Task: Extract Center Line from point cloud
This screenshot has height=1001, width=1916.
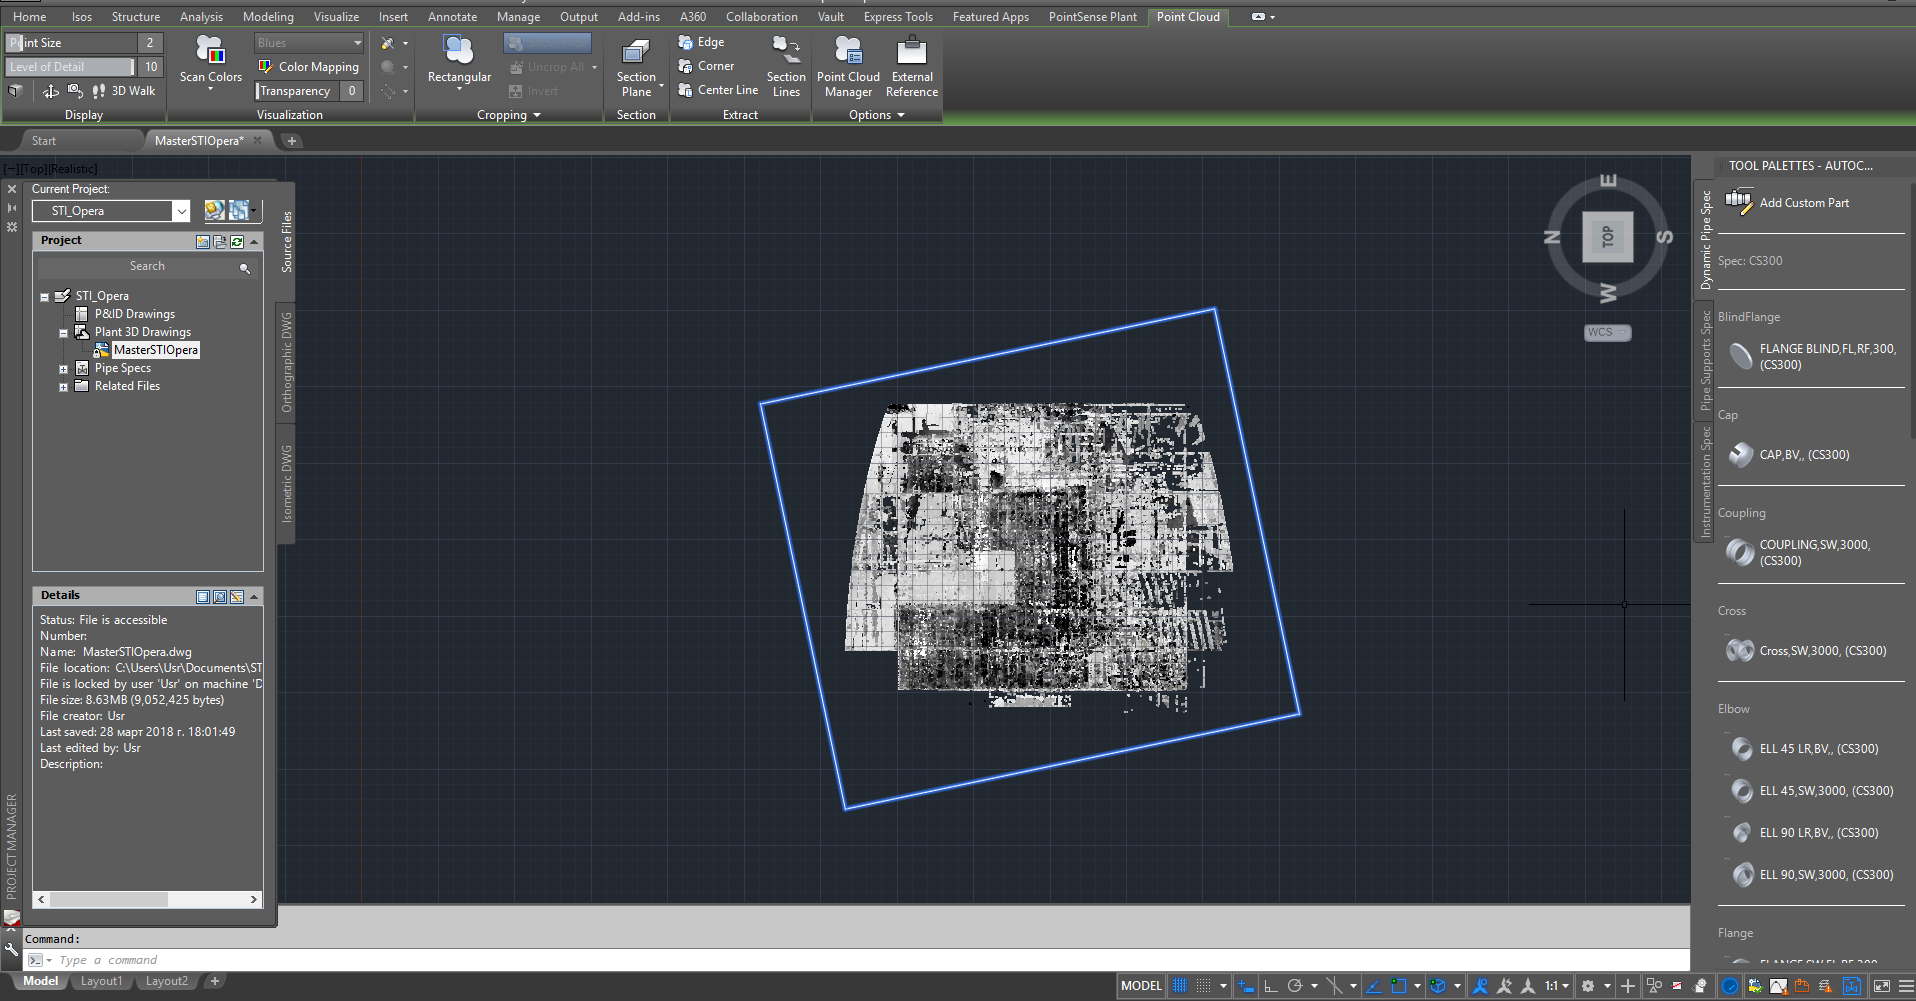Action: click(718, 90)
